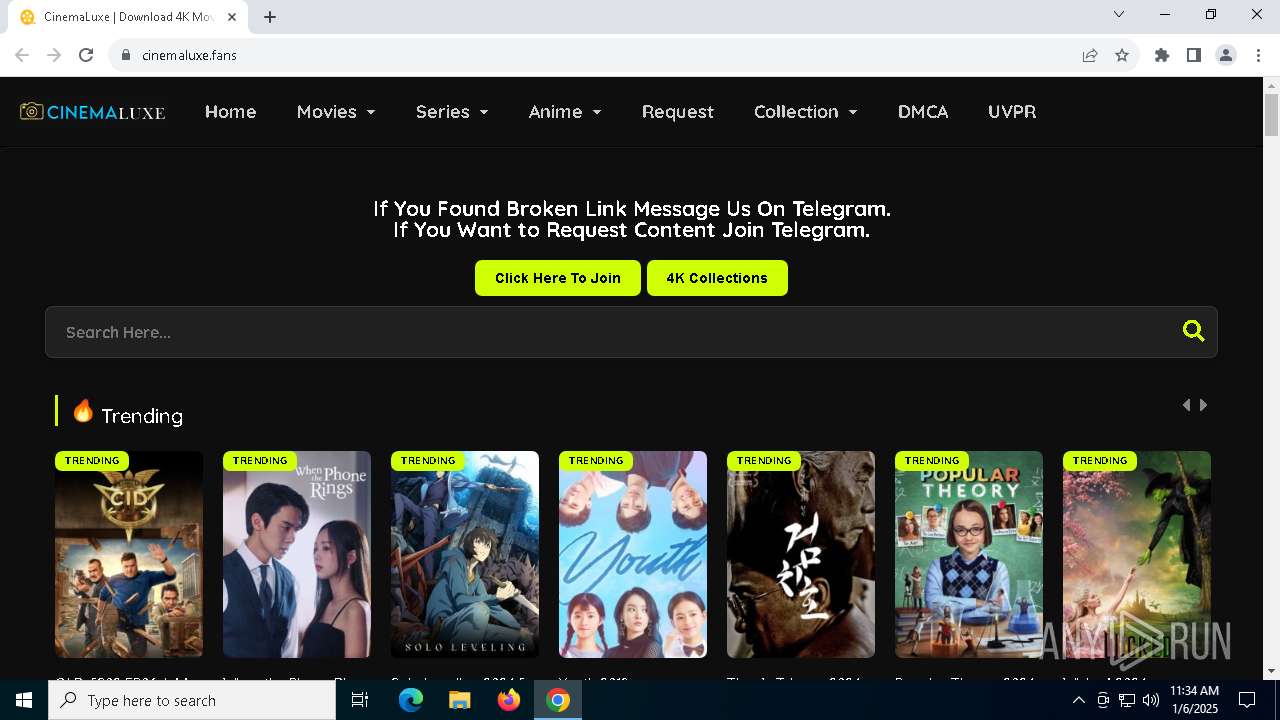This screenshot has height=720, width=1280.
Task: Open the share this page icon
Action: [x=1090, y=55]
